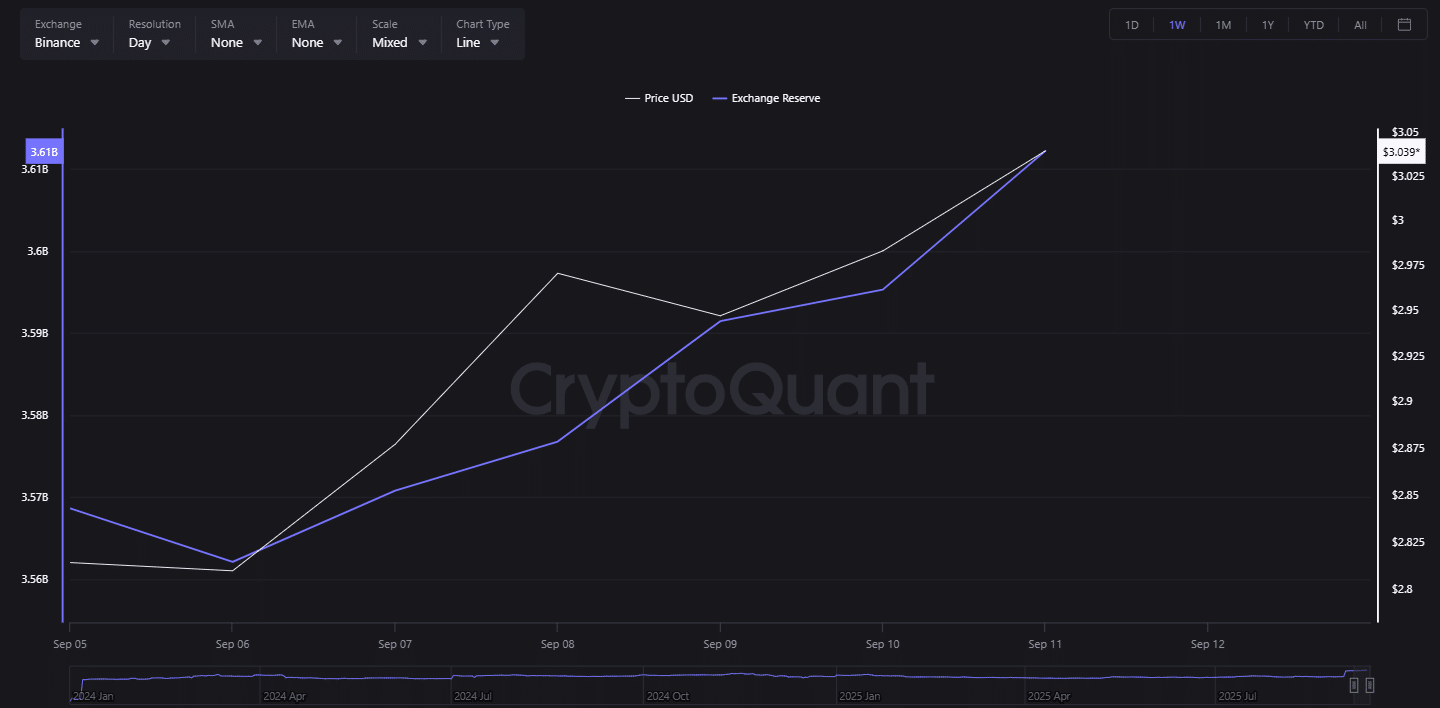Open the calendar date picker icon
Image resolution: width=1440 pixels, height=708 pixels.
[1404, 25]
